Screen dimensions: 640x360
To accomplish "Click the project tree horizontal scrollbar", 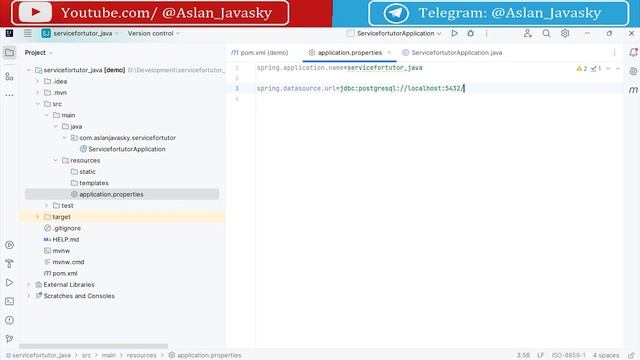I will [93, 346].
